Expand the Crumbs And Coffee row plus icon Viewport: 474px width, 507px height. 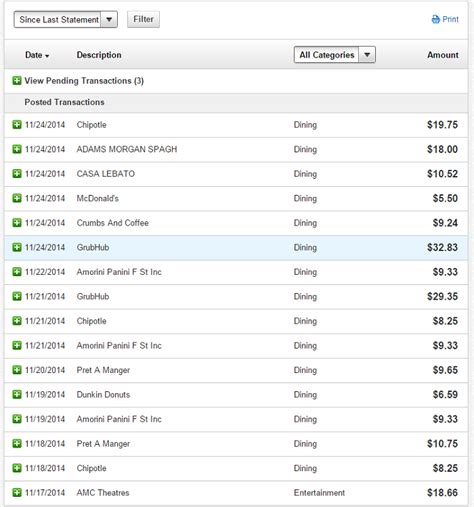17,223
